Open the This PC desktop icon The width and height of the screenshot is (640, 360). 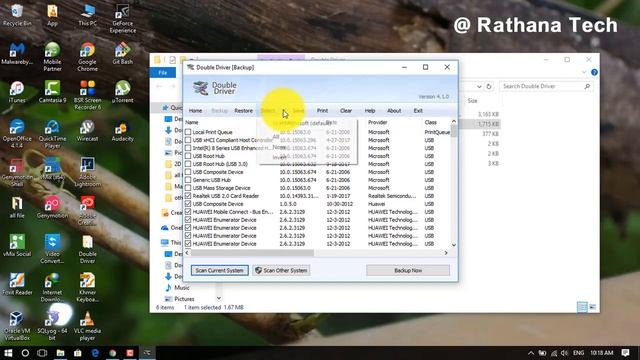(87, 15)
